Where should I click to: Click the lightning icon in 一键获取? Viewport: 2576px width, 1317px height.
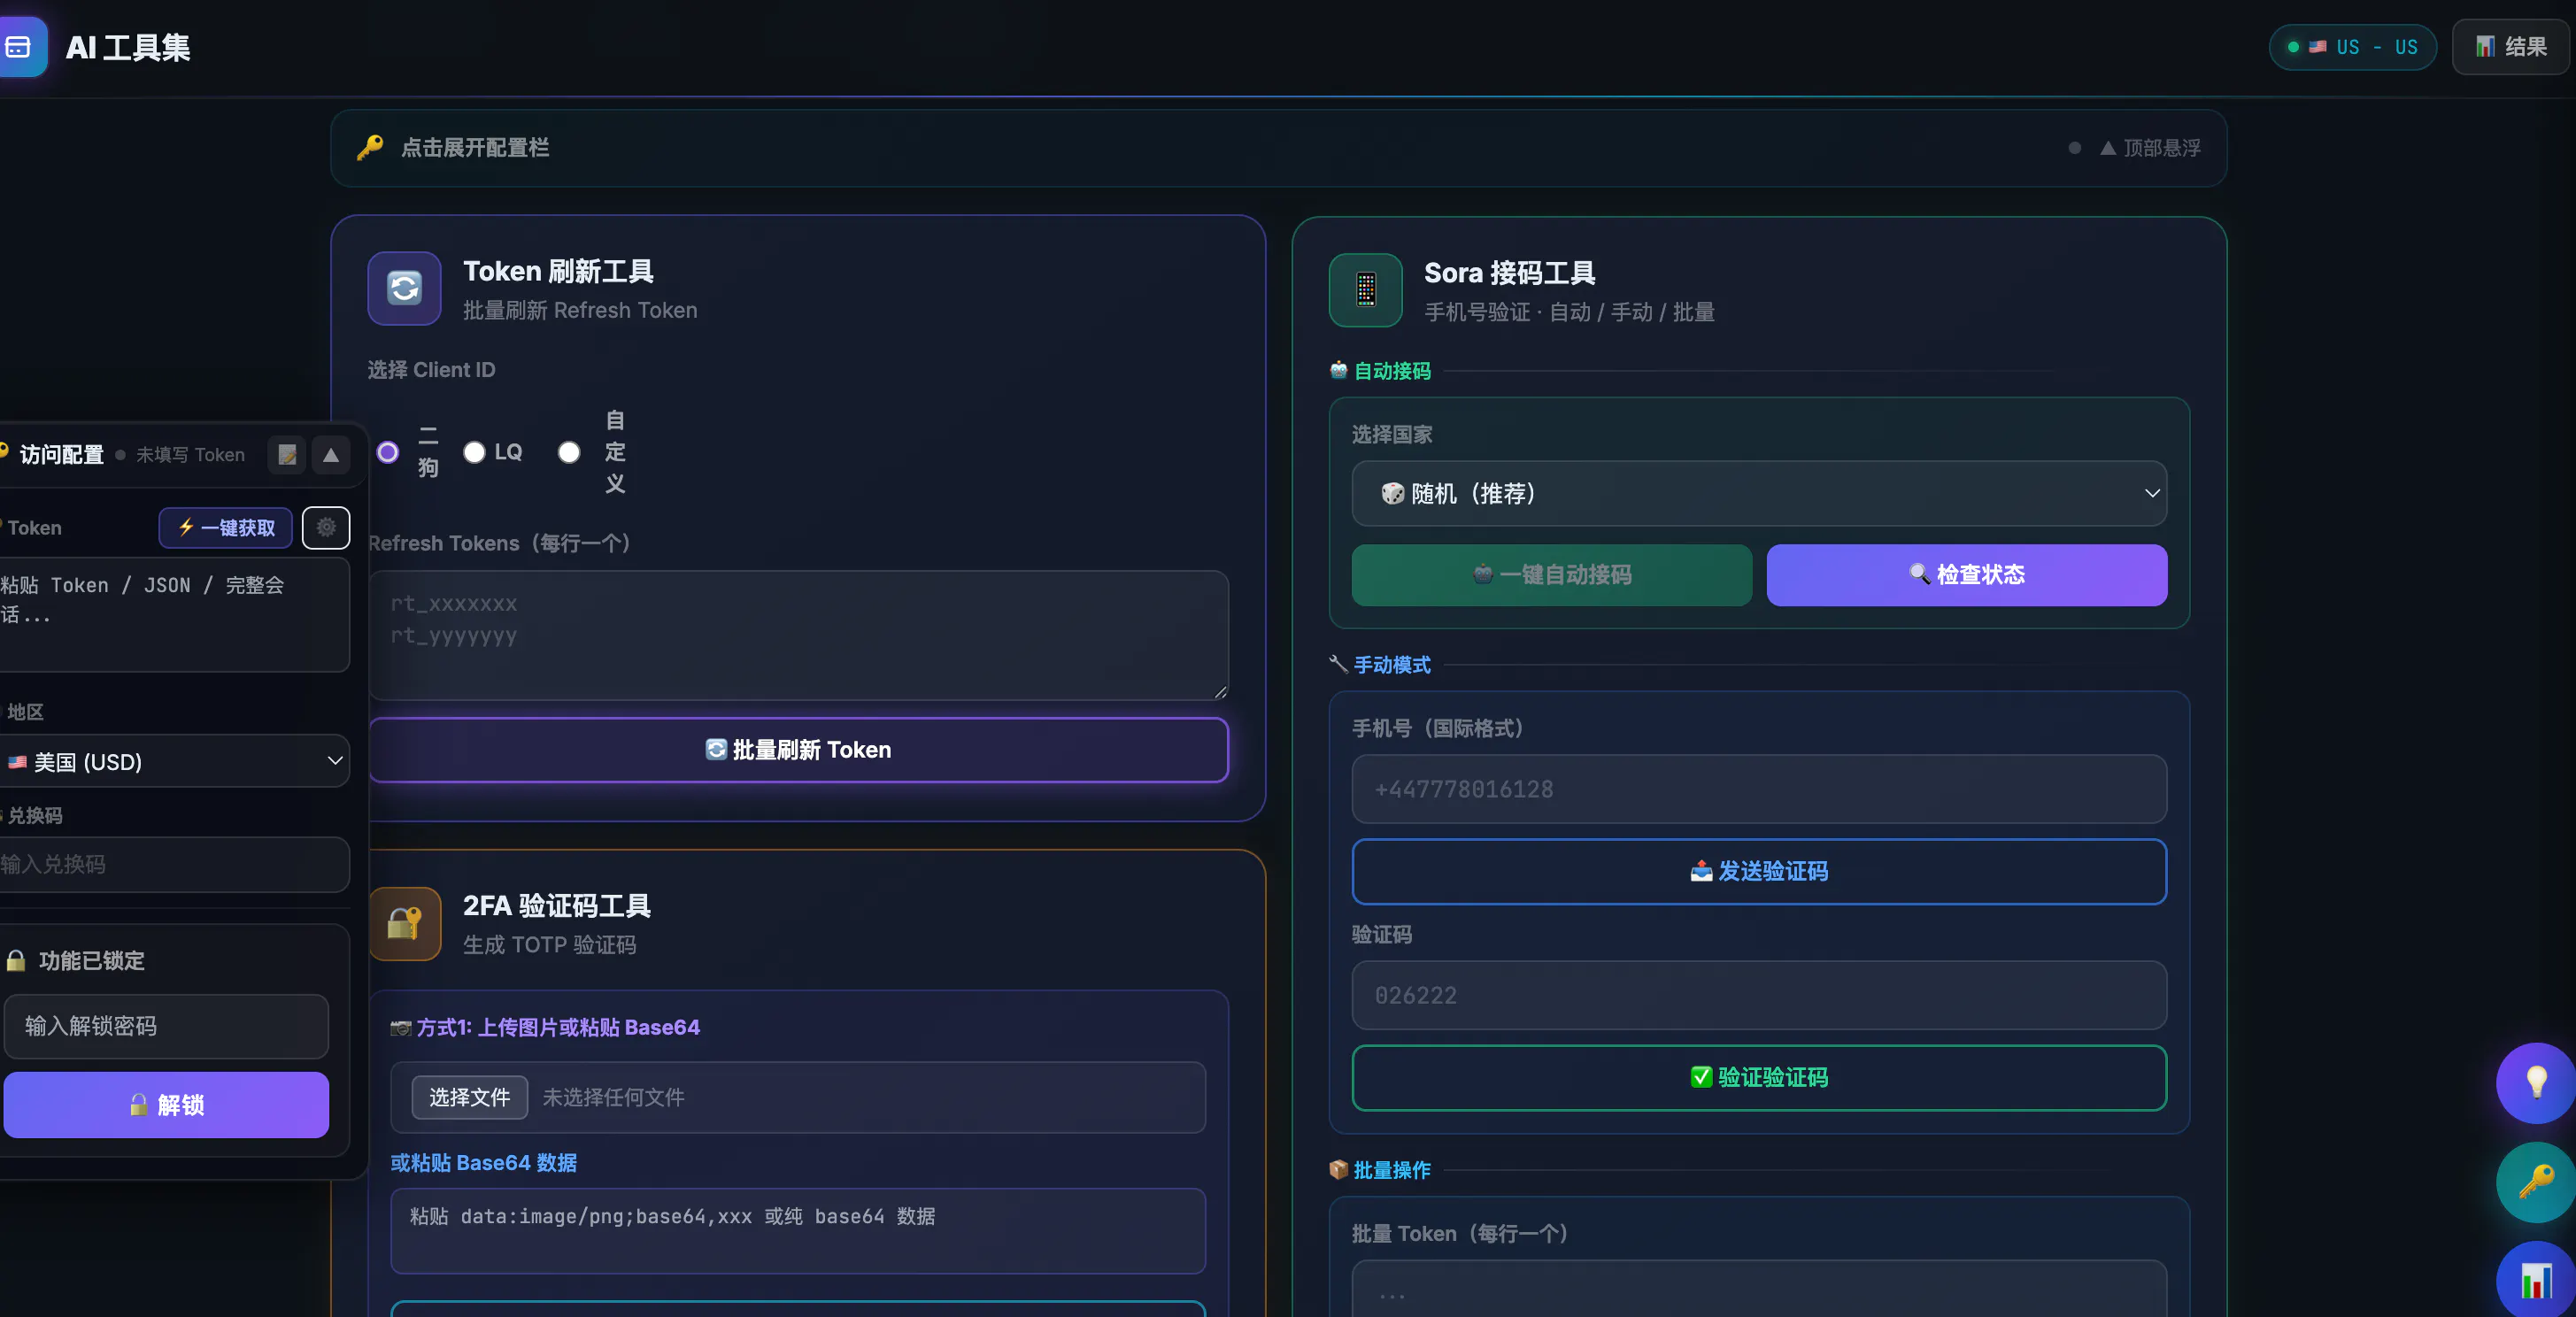coord(186,527)
